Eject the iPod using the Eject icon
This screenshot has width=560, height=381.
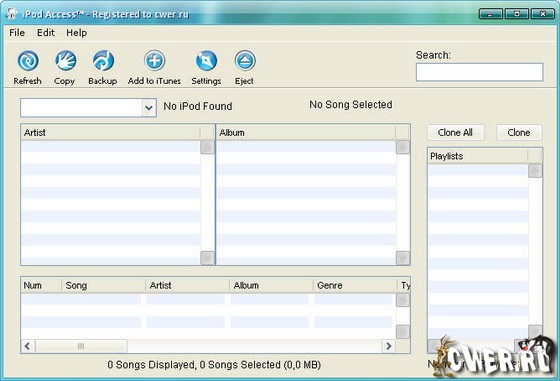[x=245, y=61]
